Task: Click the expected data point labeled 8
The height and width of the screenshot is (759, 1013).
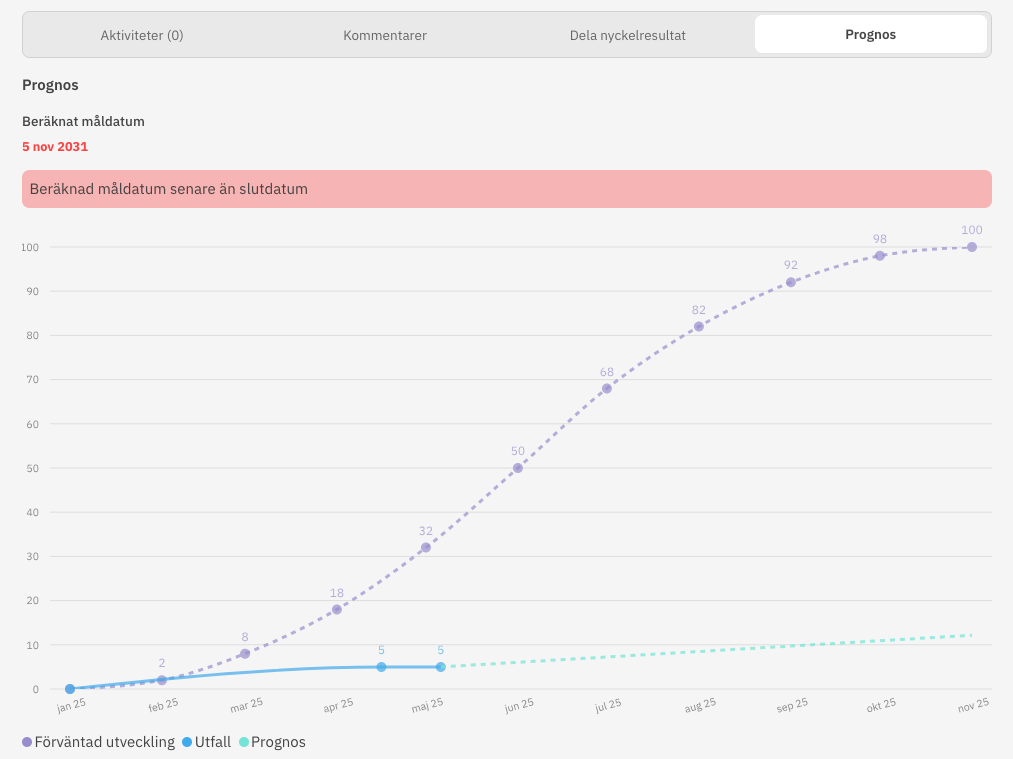Action: click(x=245, y=653)
